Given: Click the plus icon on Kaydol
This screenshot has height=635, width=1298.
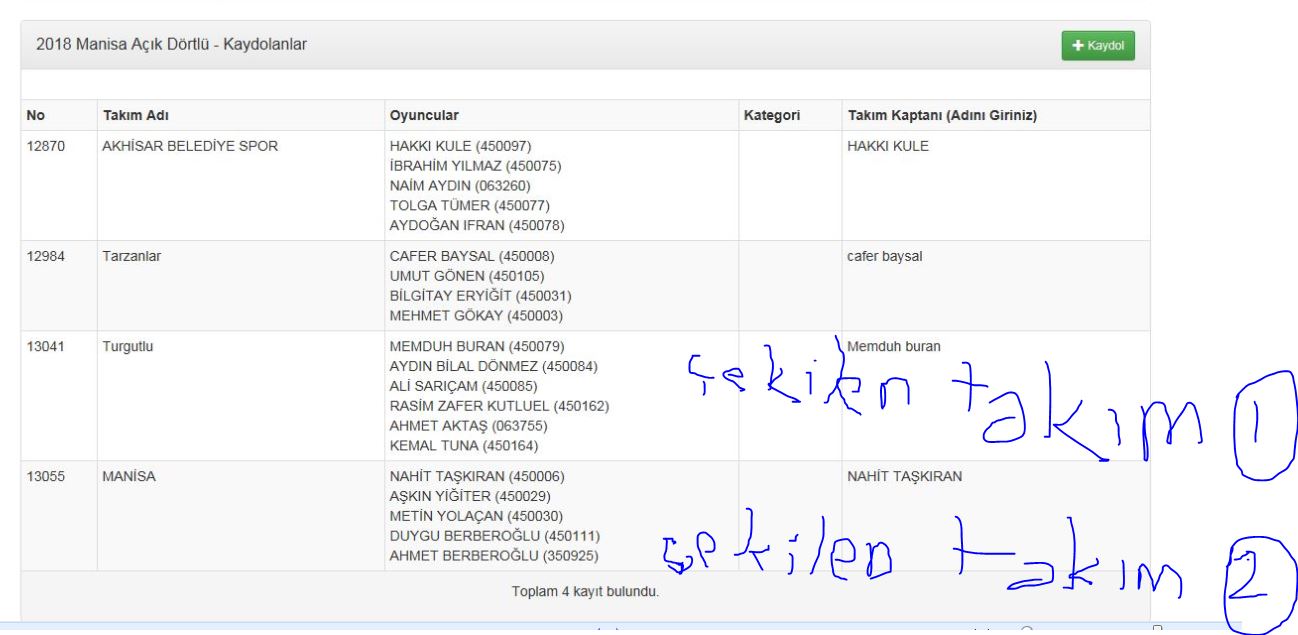Looking at the screenshot, I should [x=1077, y=46].
